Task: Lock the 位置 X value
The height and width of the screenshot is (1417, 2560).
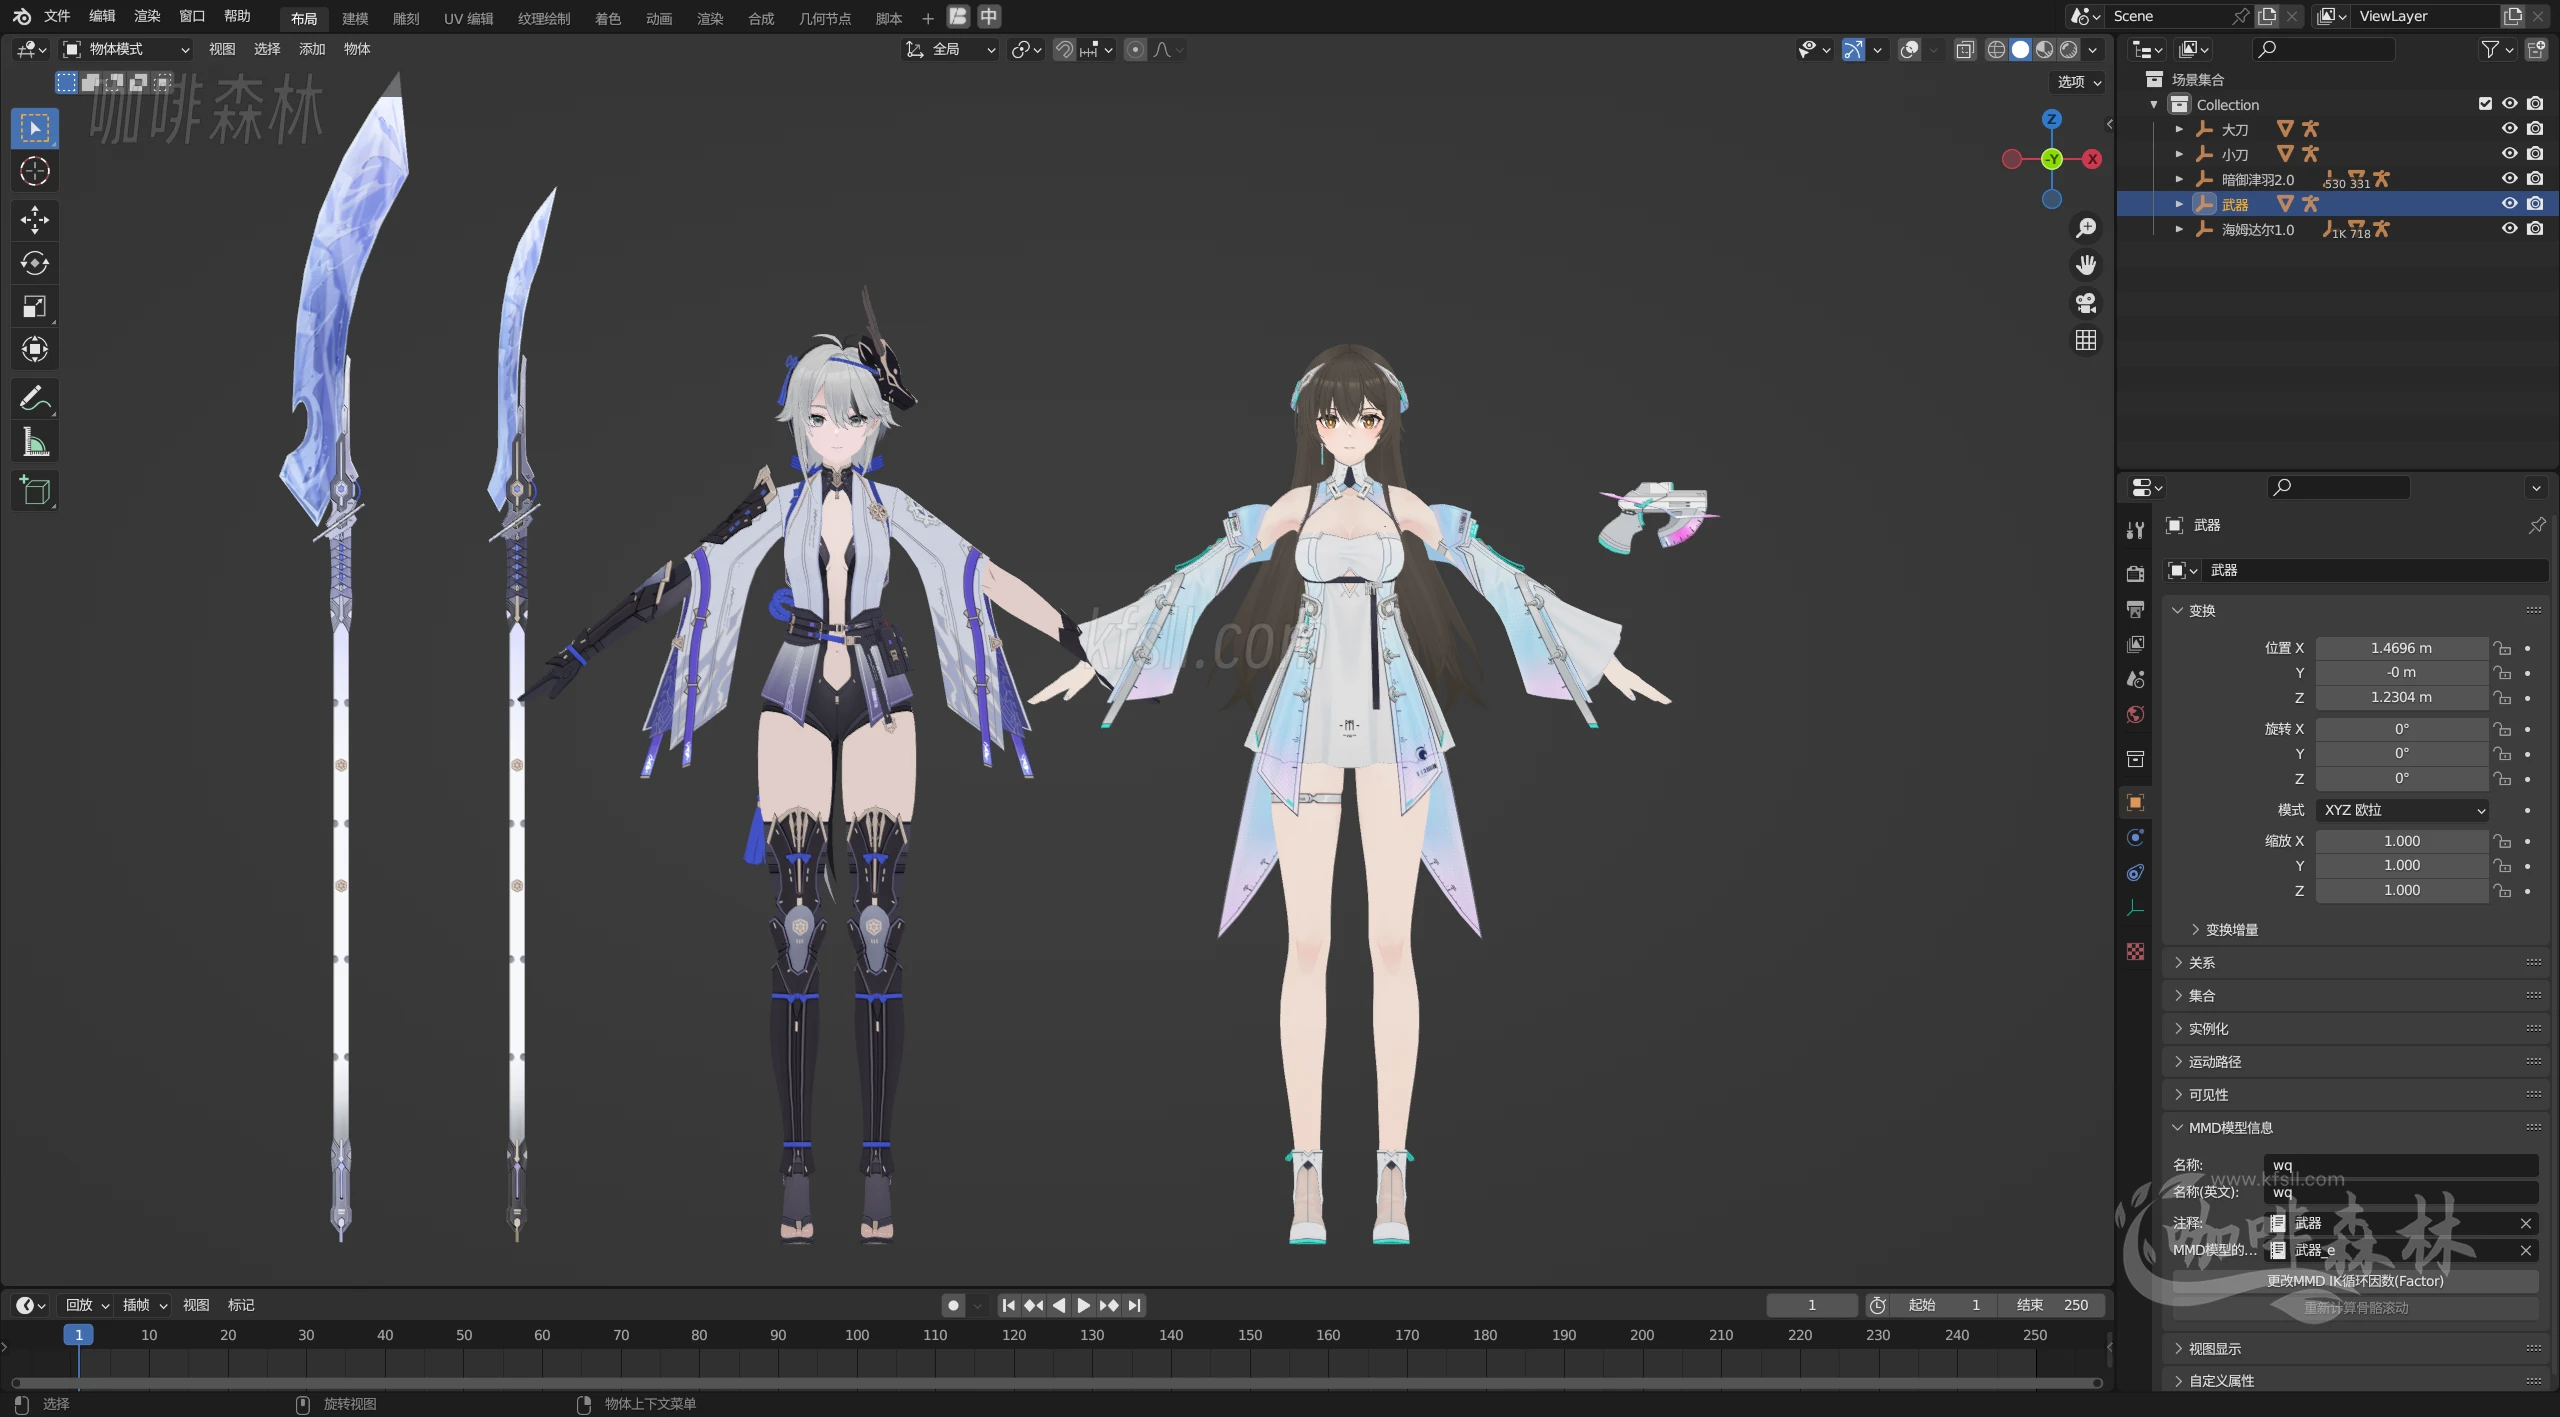Action: click(2502, 648)
